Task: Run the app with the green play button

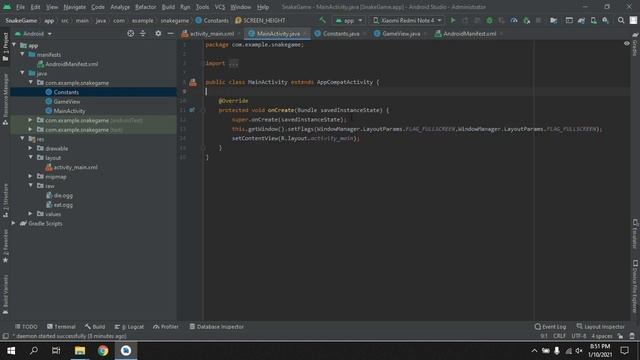Action: (x=453, y=20)
